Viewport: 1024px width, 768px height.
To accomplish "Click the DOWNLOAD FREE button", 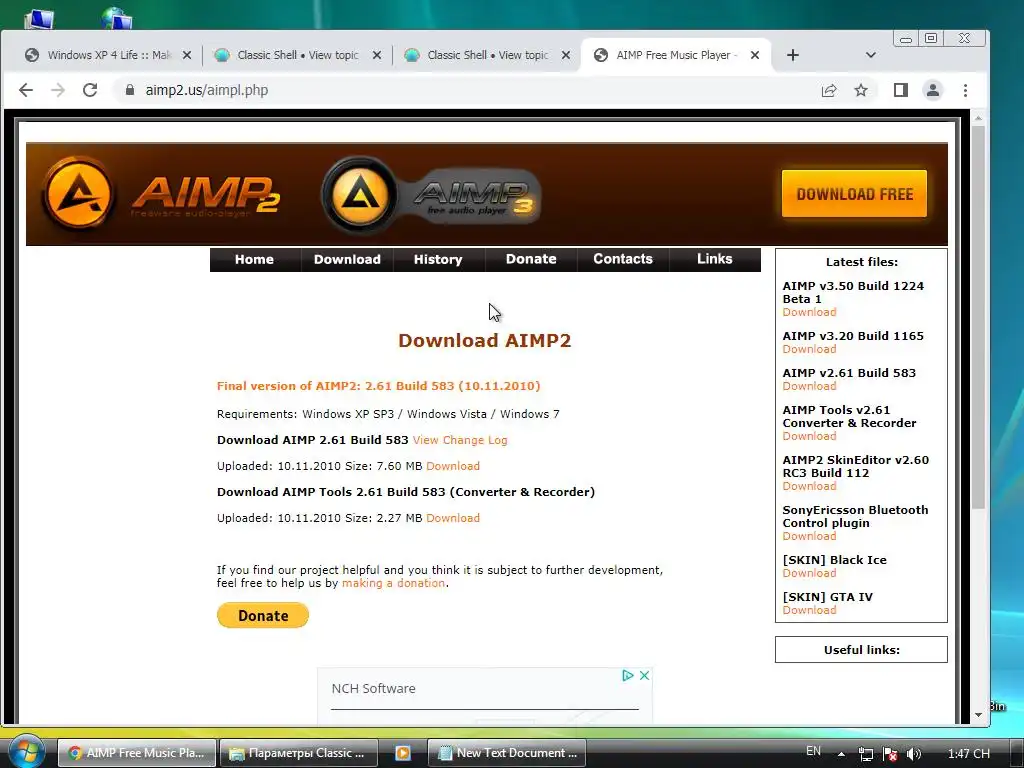I will tap(854, 193).
